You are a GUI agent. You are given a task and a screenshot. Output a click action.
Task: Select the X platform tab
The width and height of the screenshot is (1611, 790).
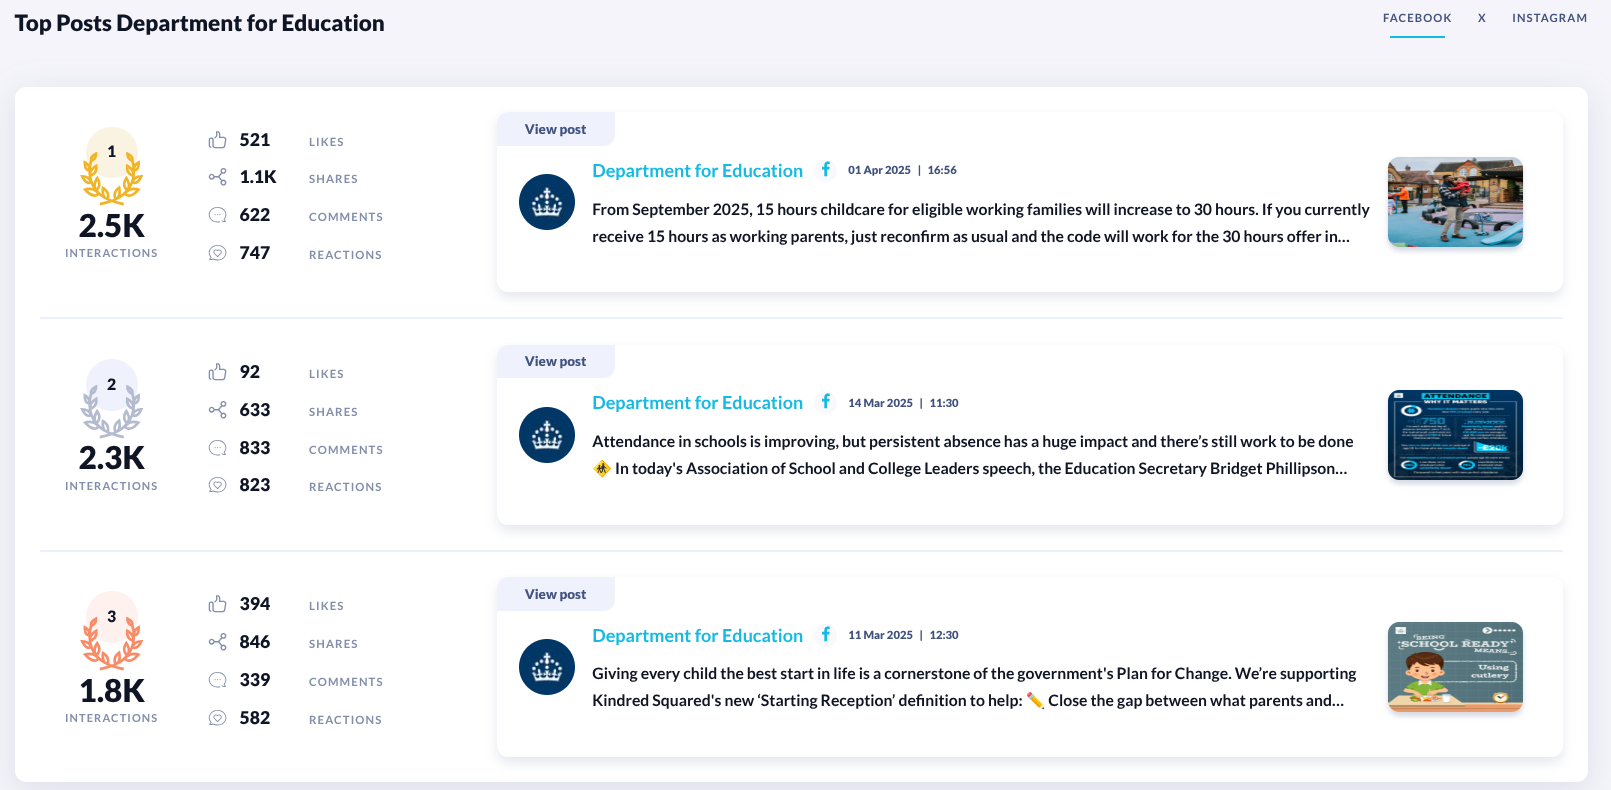coord(1481,18)
